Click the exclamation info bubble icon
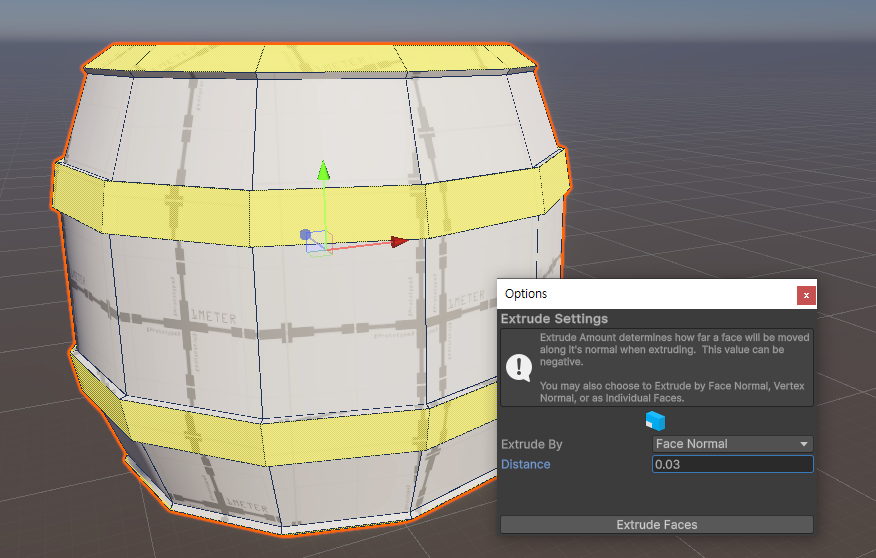The image size is (876, 558). point(519,368)
